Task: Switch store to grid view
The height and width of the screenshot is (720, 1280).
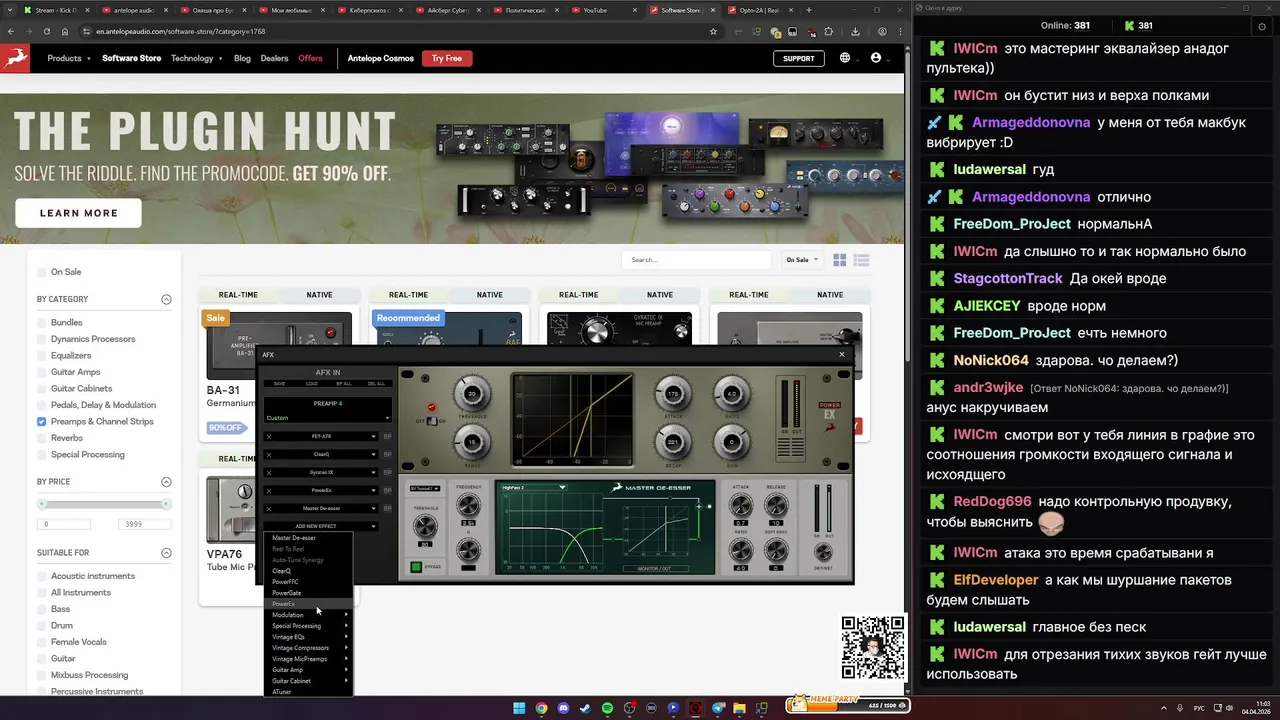Action: pos(840,260)
